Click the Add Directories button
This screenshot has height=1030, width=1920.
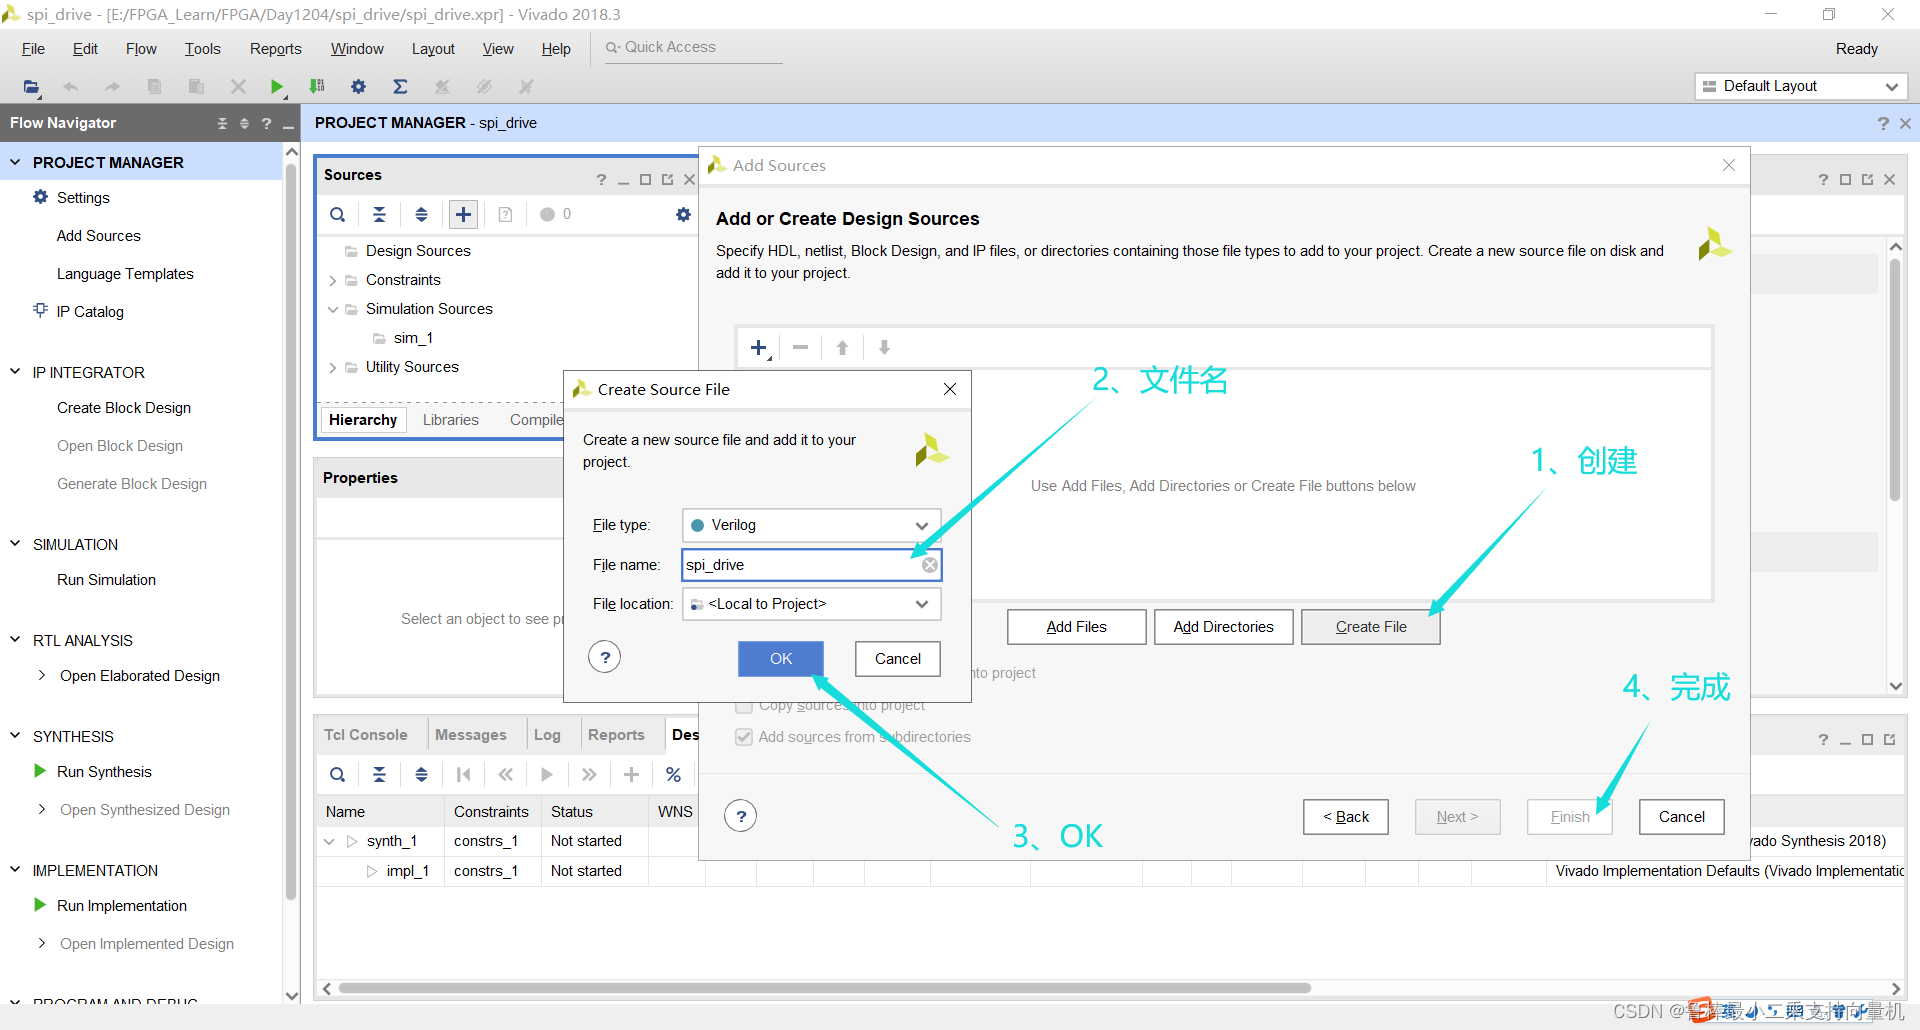tap(1223, 627)
